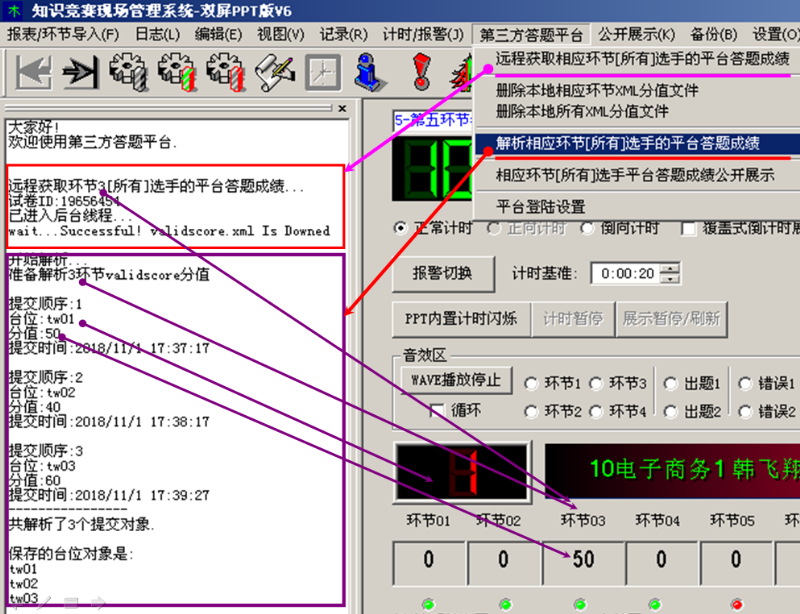The image size is (800, 614).
Task: Select the 倒向计时 radio button
Action: point(588,228)
